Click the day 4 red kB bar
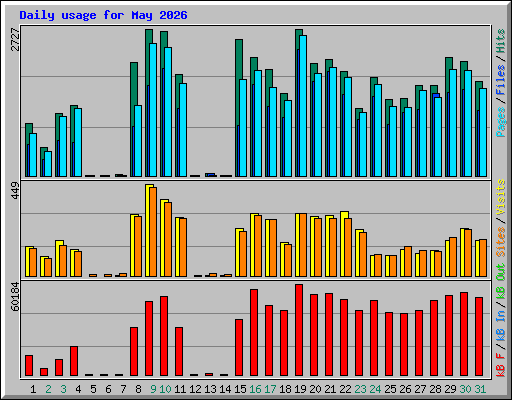512x400 pixels. (74, 361)
